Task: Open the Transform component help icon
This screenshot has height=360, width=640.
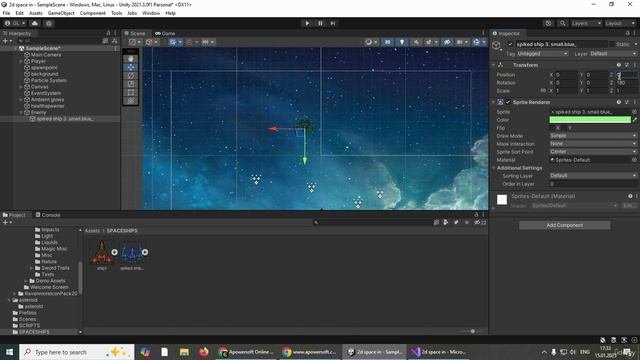Action: 619,65
